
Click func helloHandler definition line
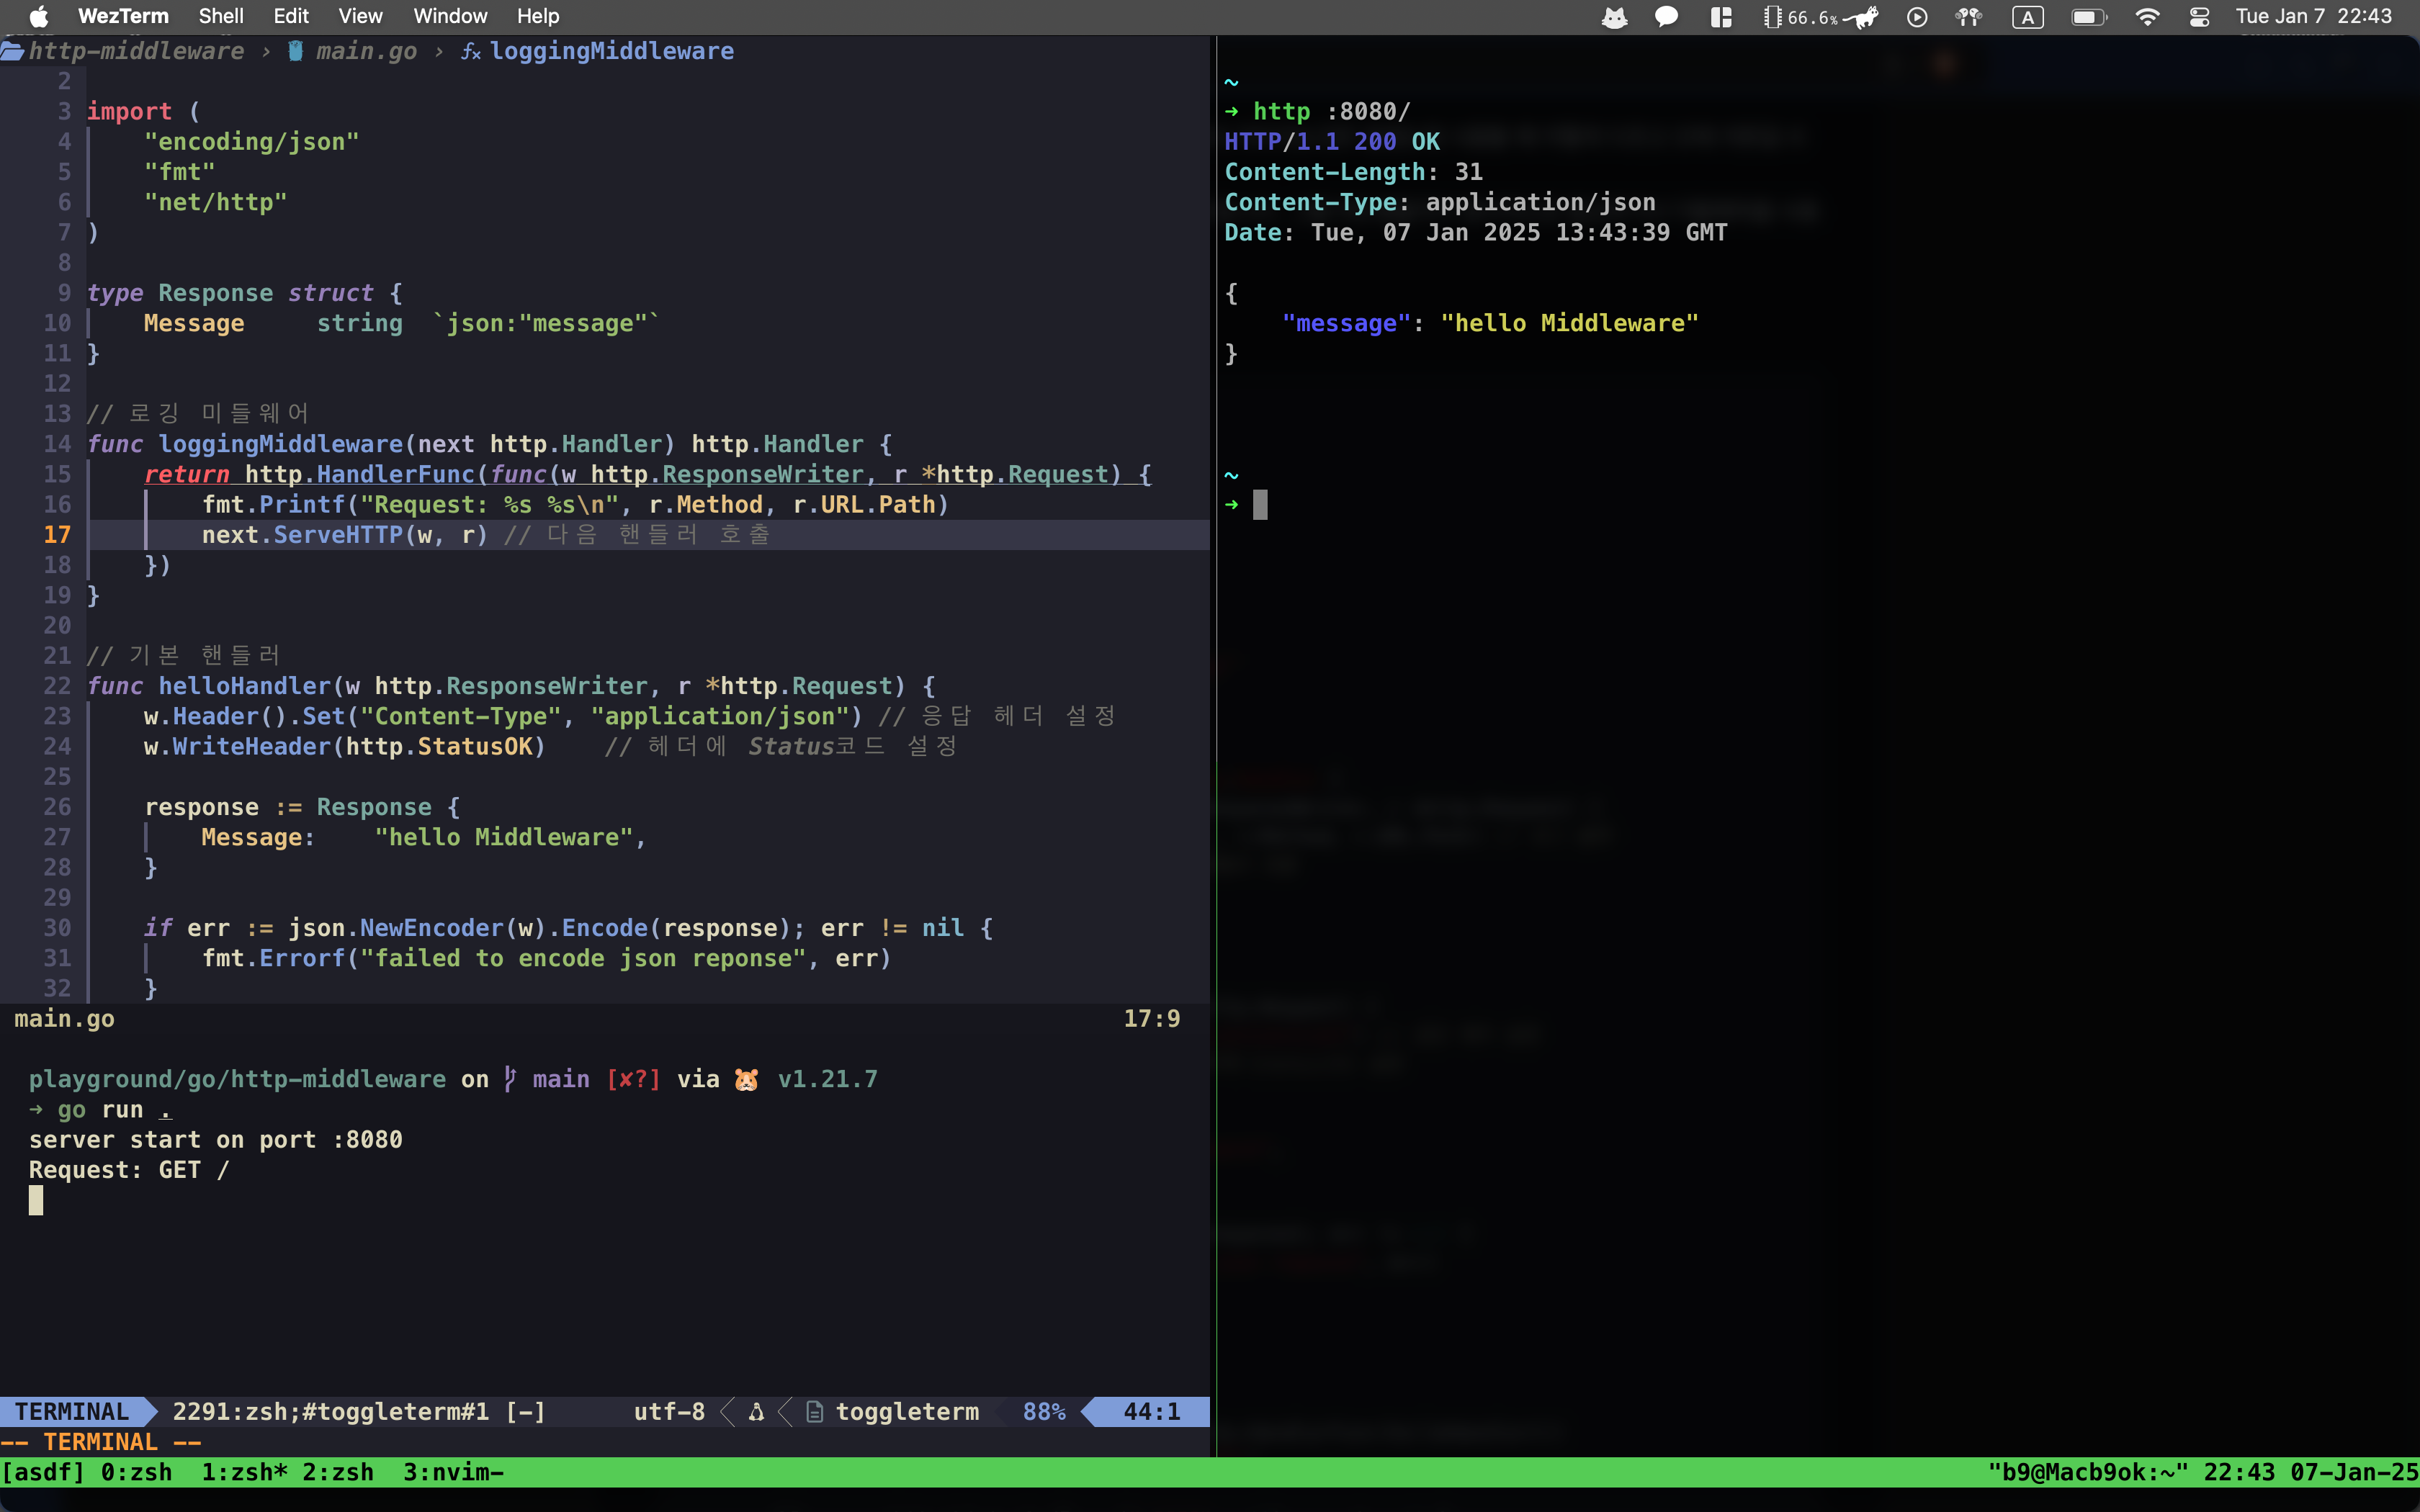[x=511, y=686]
